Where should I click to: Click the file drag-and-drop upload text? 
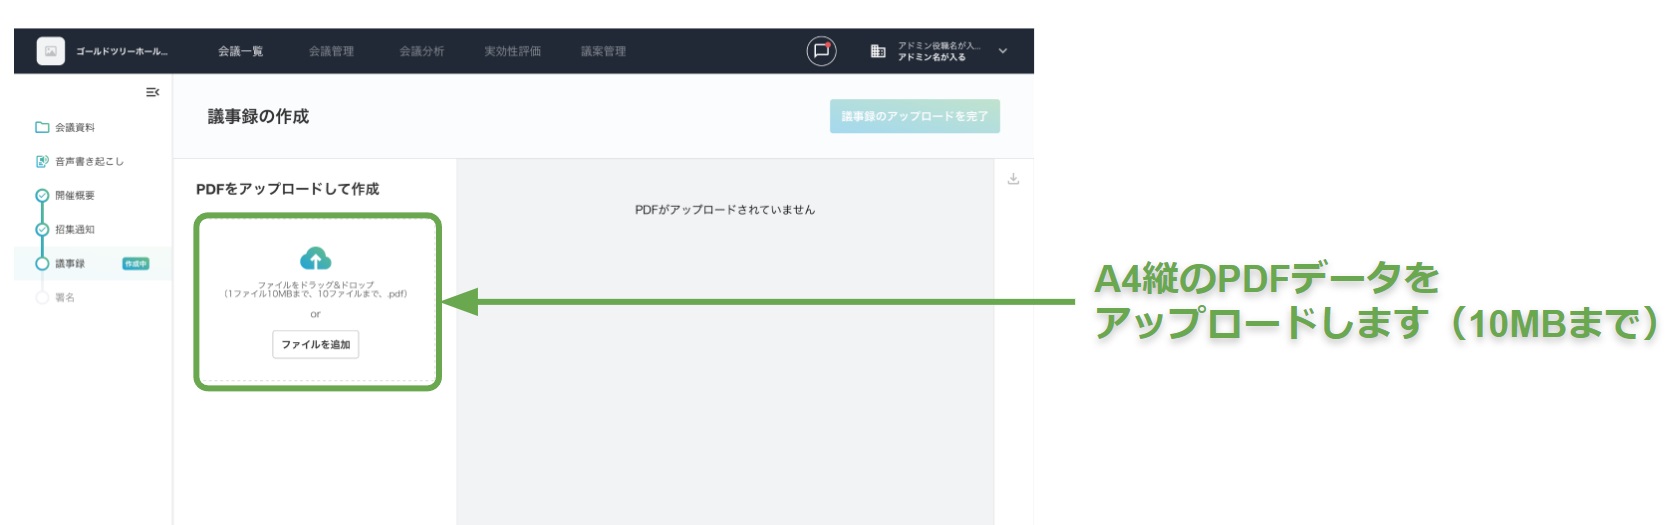pos(316,289)
